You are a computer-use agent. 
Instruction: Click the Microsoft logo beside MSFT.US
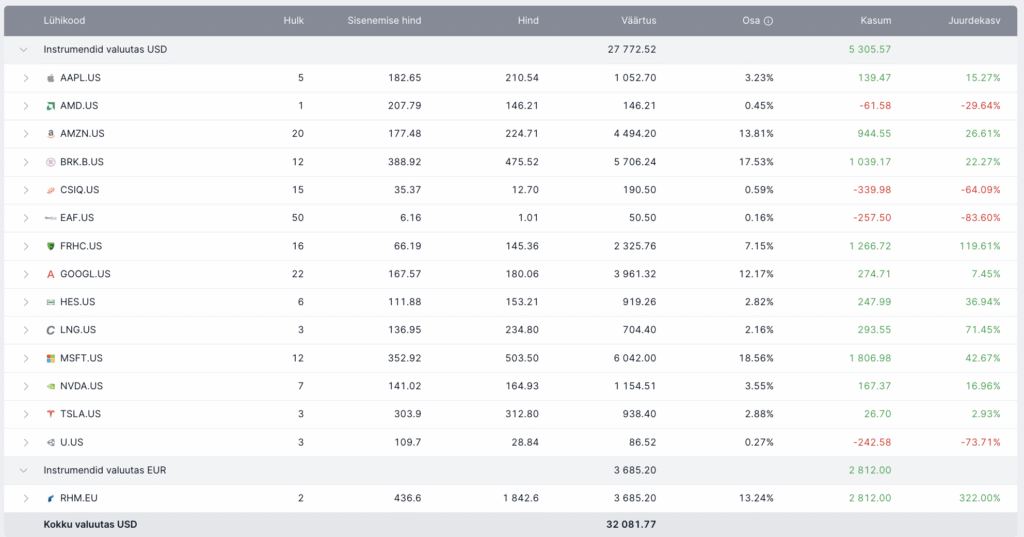click(x=50, y=359)
